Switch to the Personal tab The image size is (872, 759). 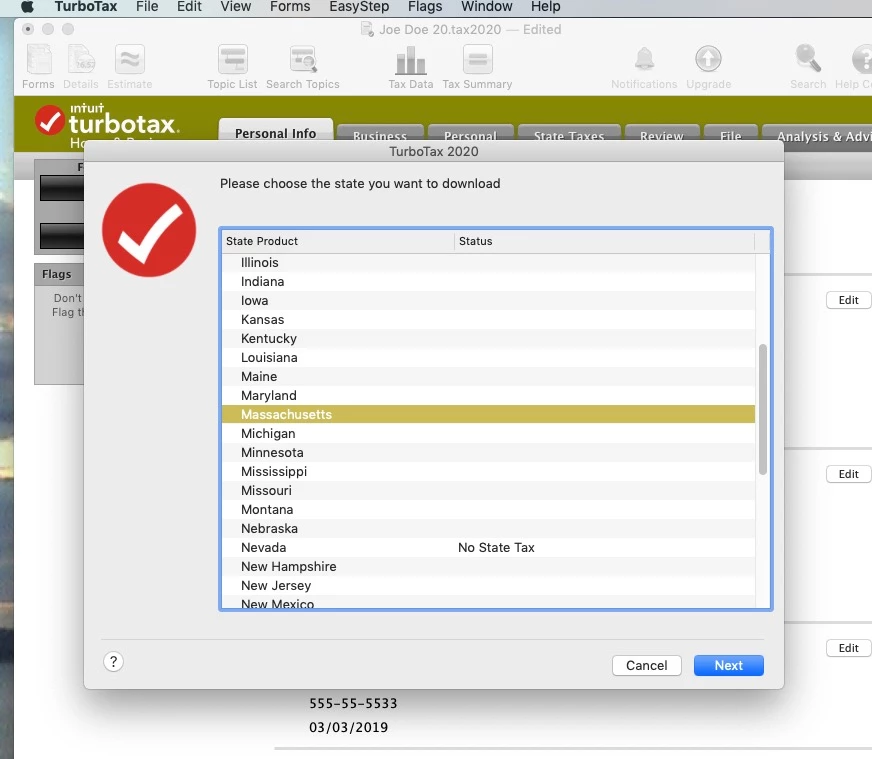tap(470, 134)
